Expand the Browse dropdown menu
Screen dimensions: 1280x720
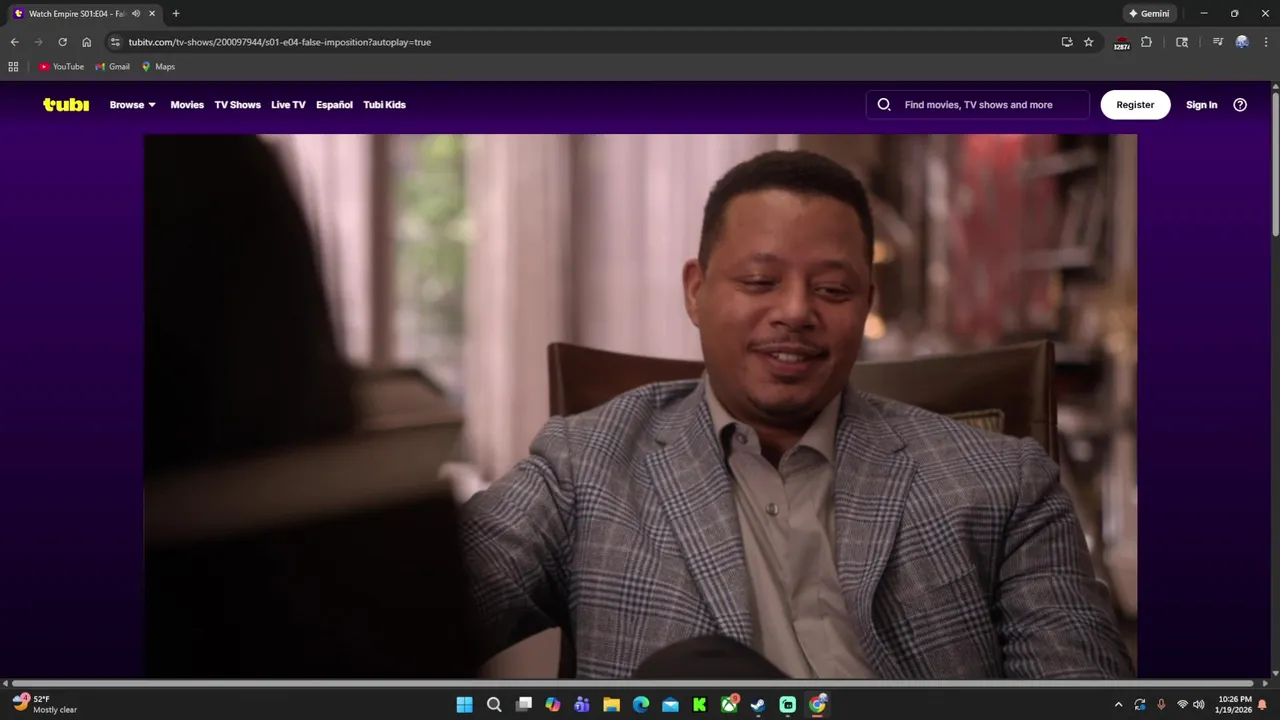[x=133, y=105]
